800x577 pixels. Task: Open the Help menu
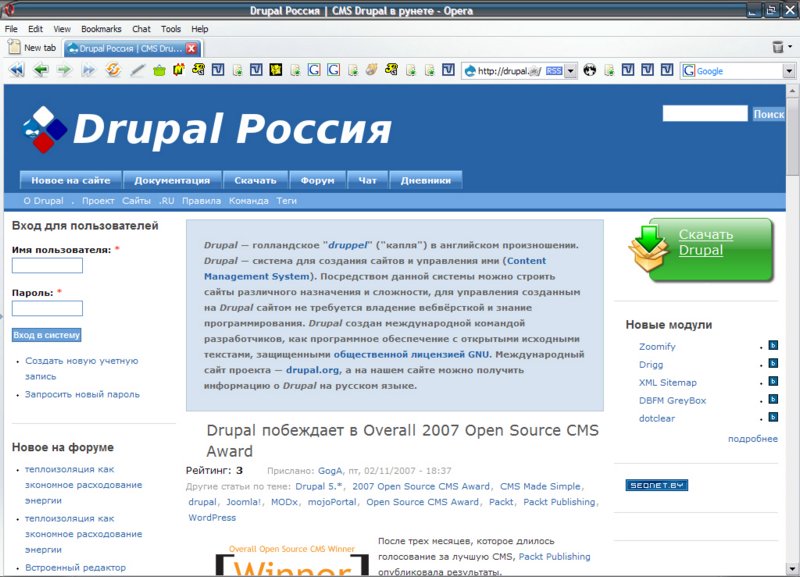coord(199,29)
